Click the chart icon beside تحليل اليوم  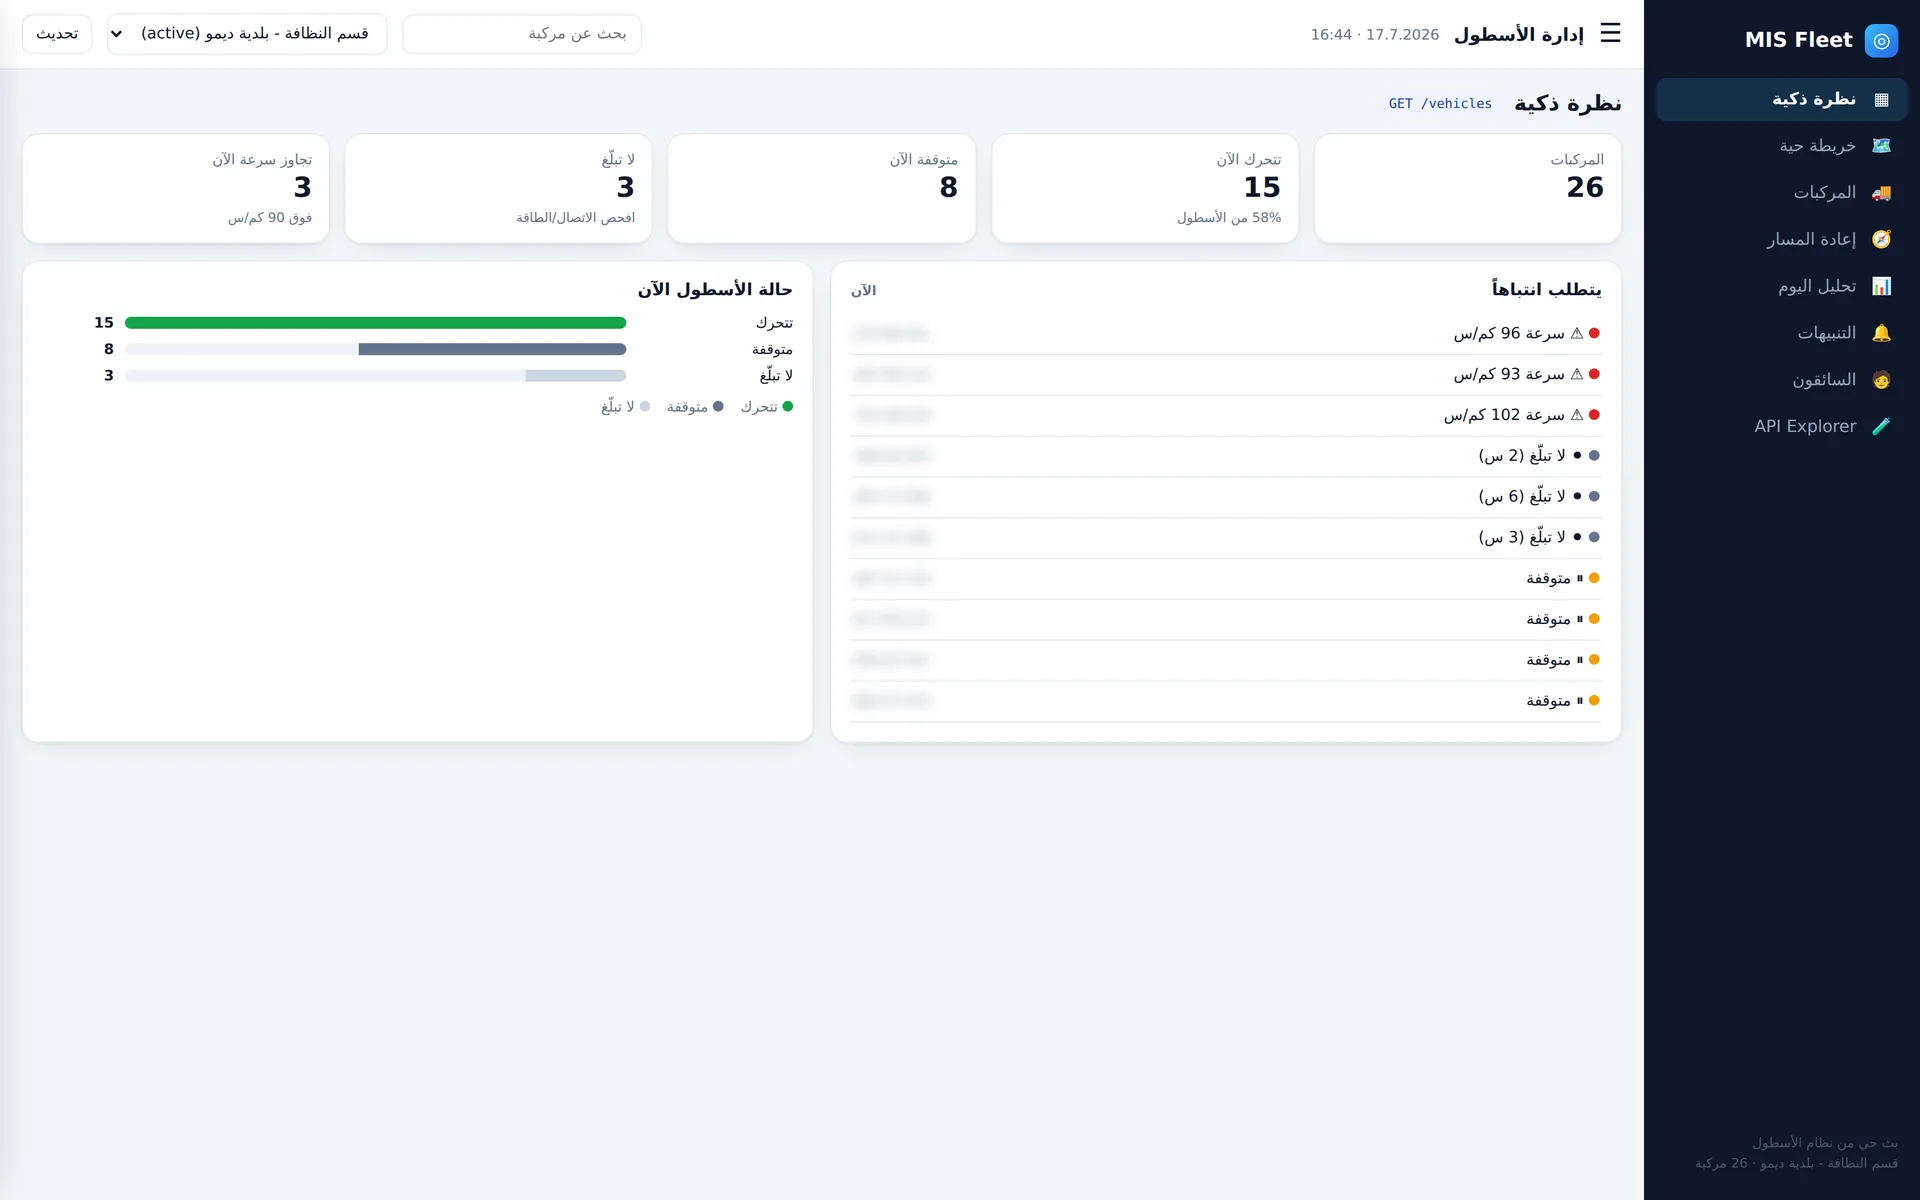1881,286
